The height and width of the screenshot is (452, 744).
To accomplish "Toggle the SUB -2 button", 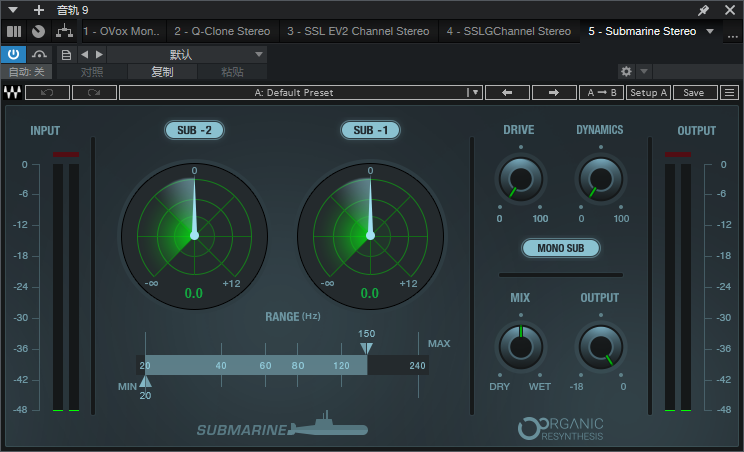I will click(x=195, y=130).
